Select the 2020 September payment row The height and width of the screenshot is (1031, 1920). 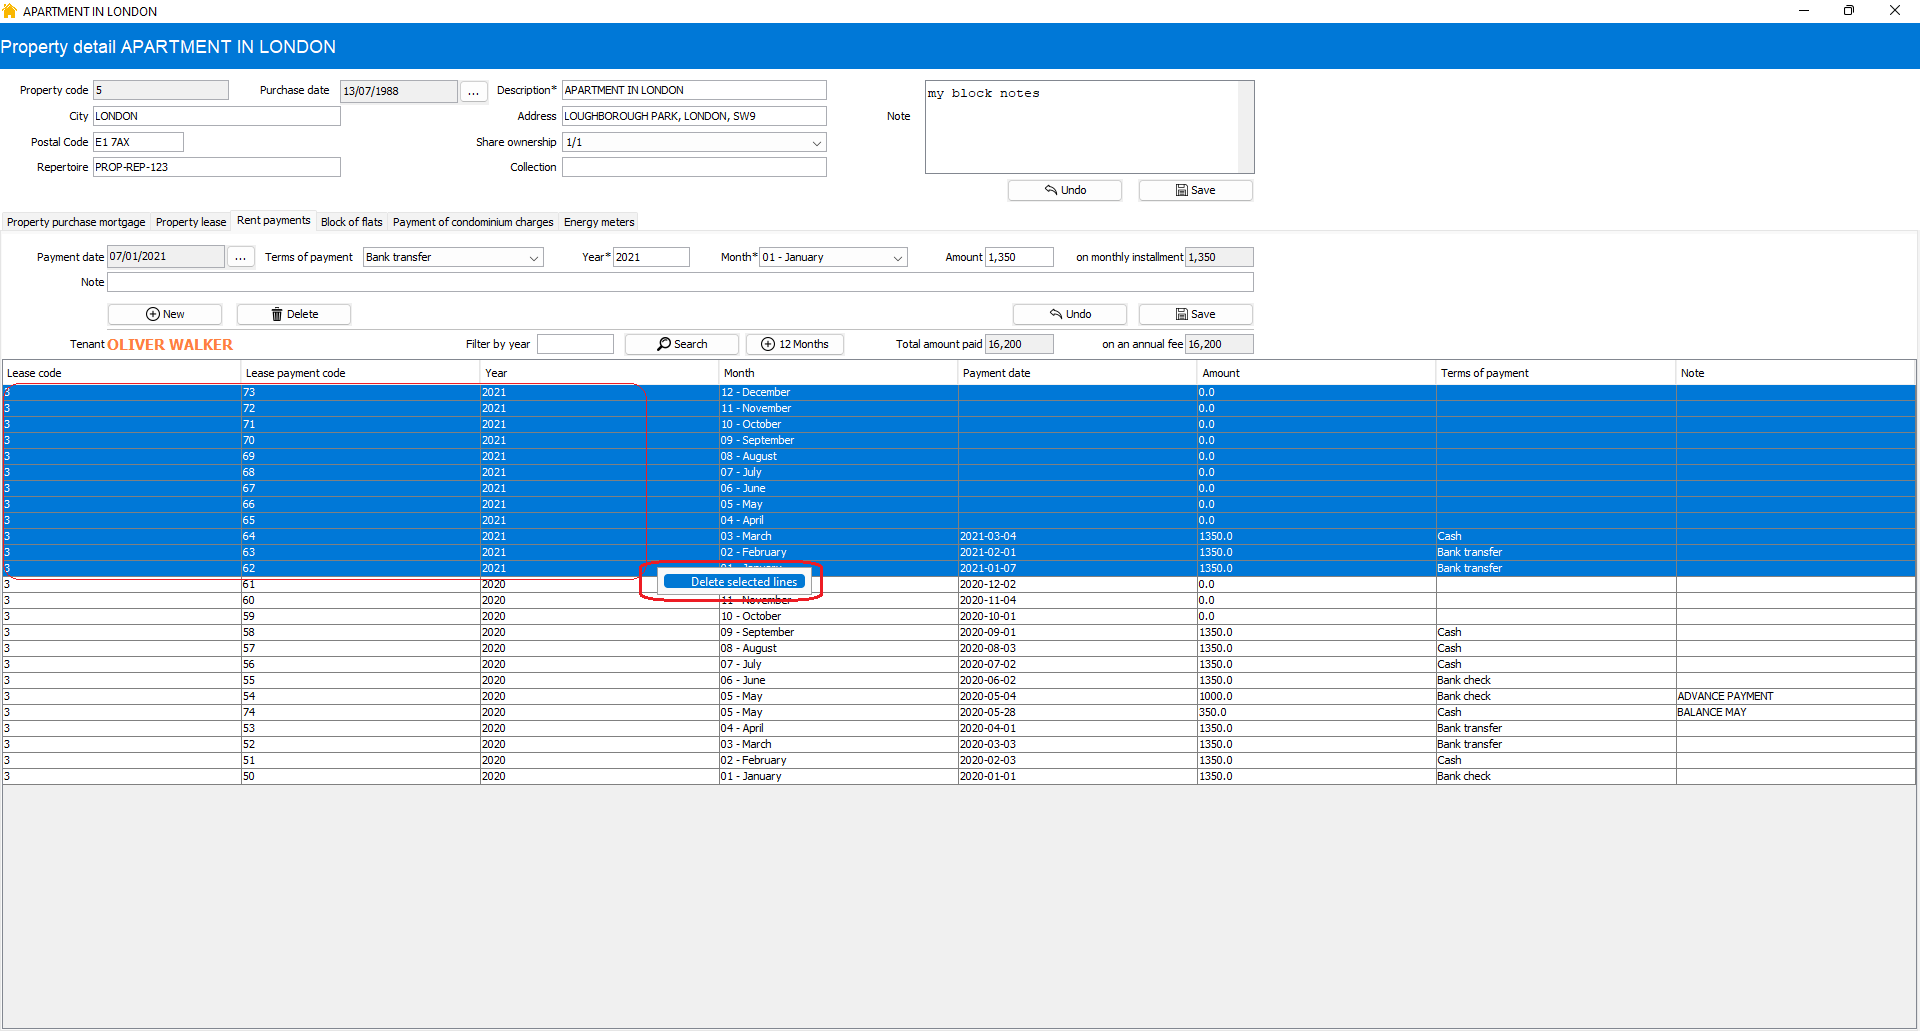click(756, 632)
